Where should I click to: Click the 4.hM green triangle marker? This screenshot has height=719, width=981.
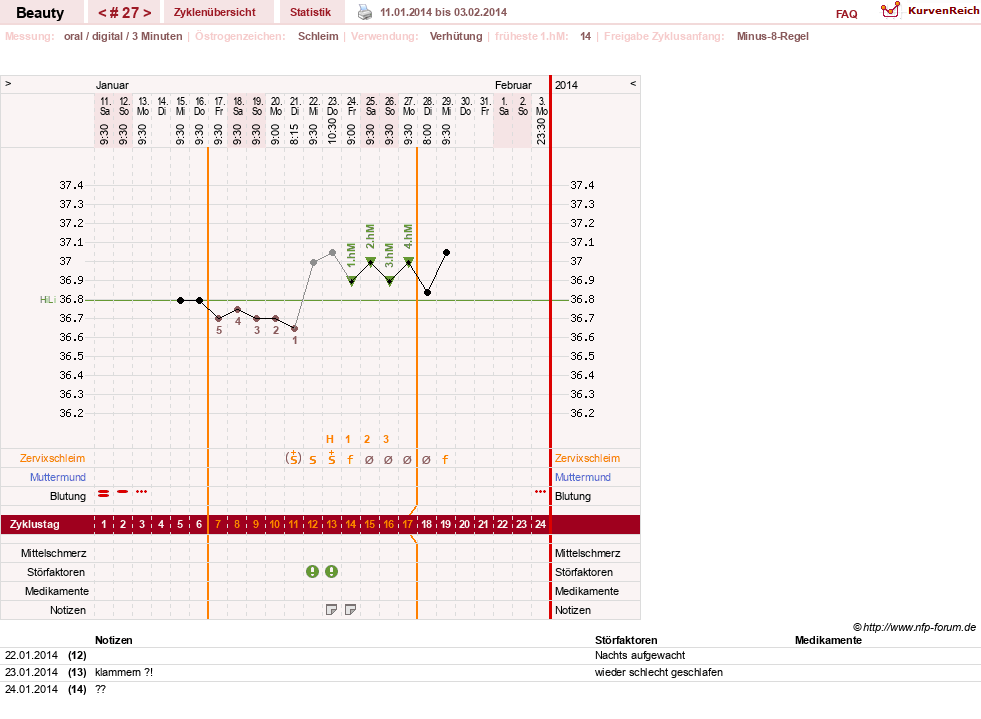[409, 262]
